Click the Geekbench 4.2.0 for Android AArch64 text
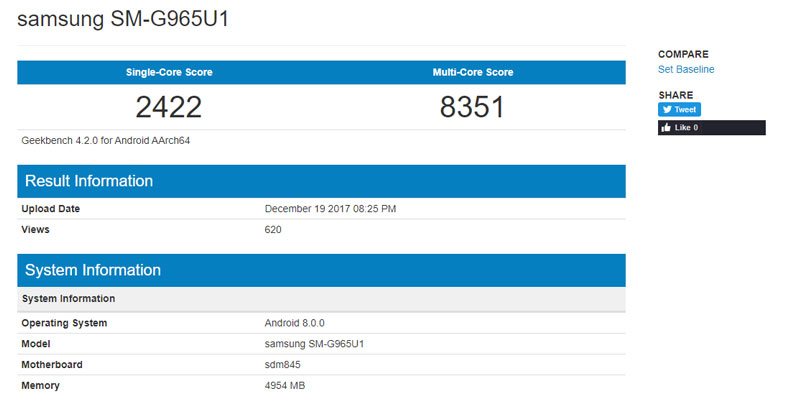800x400 pixels. coord(106,140)
